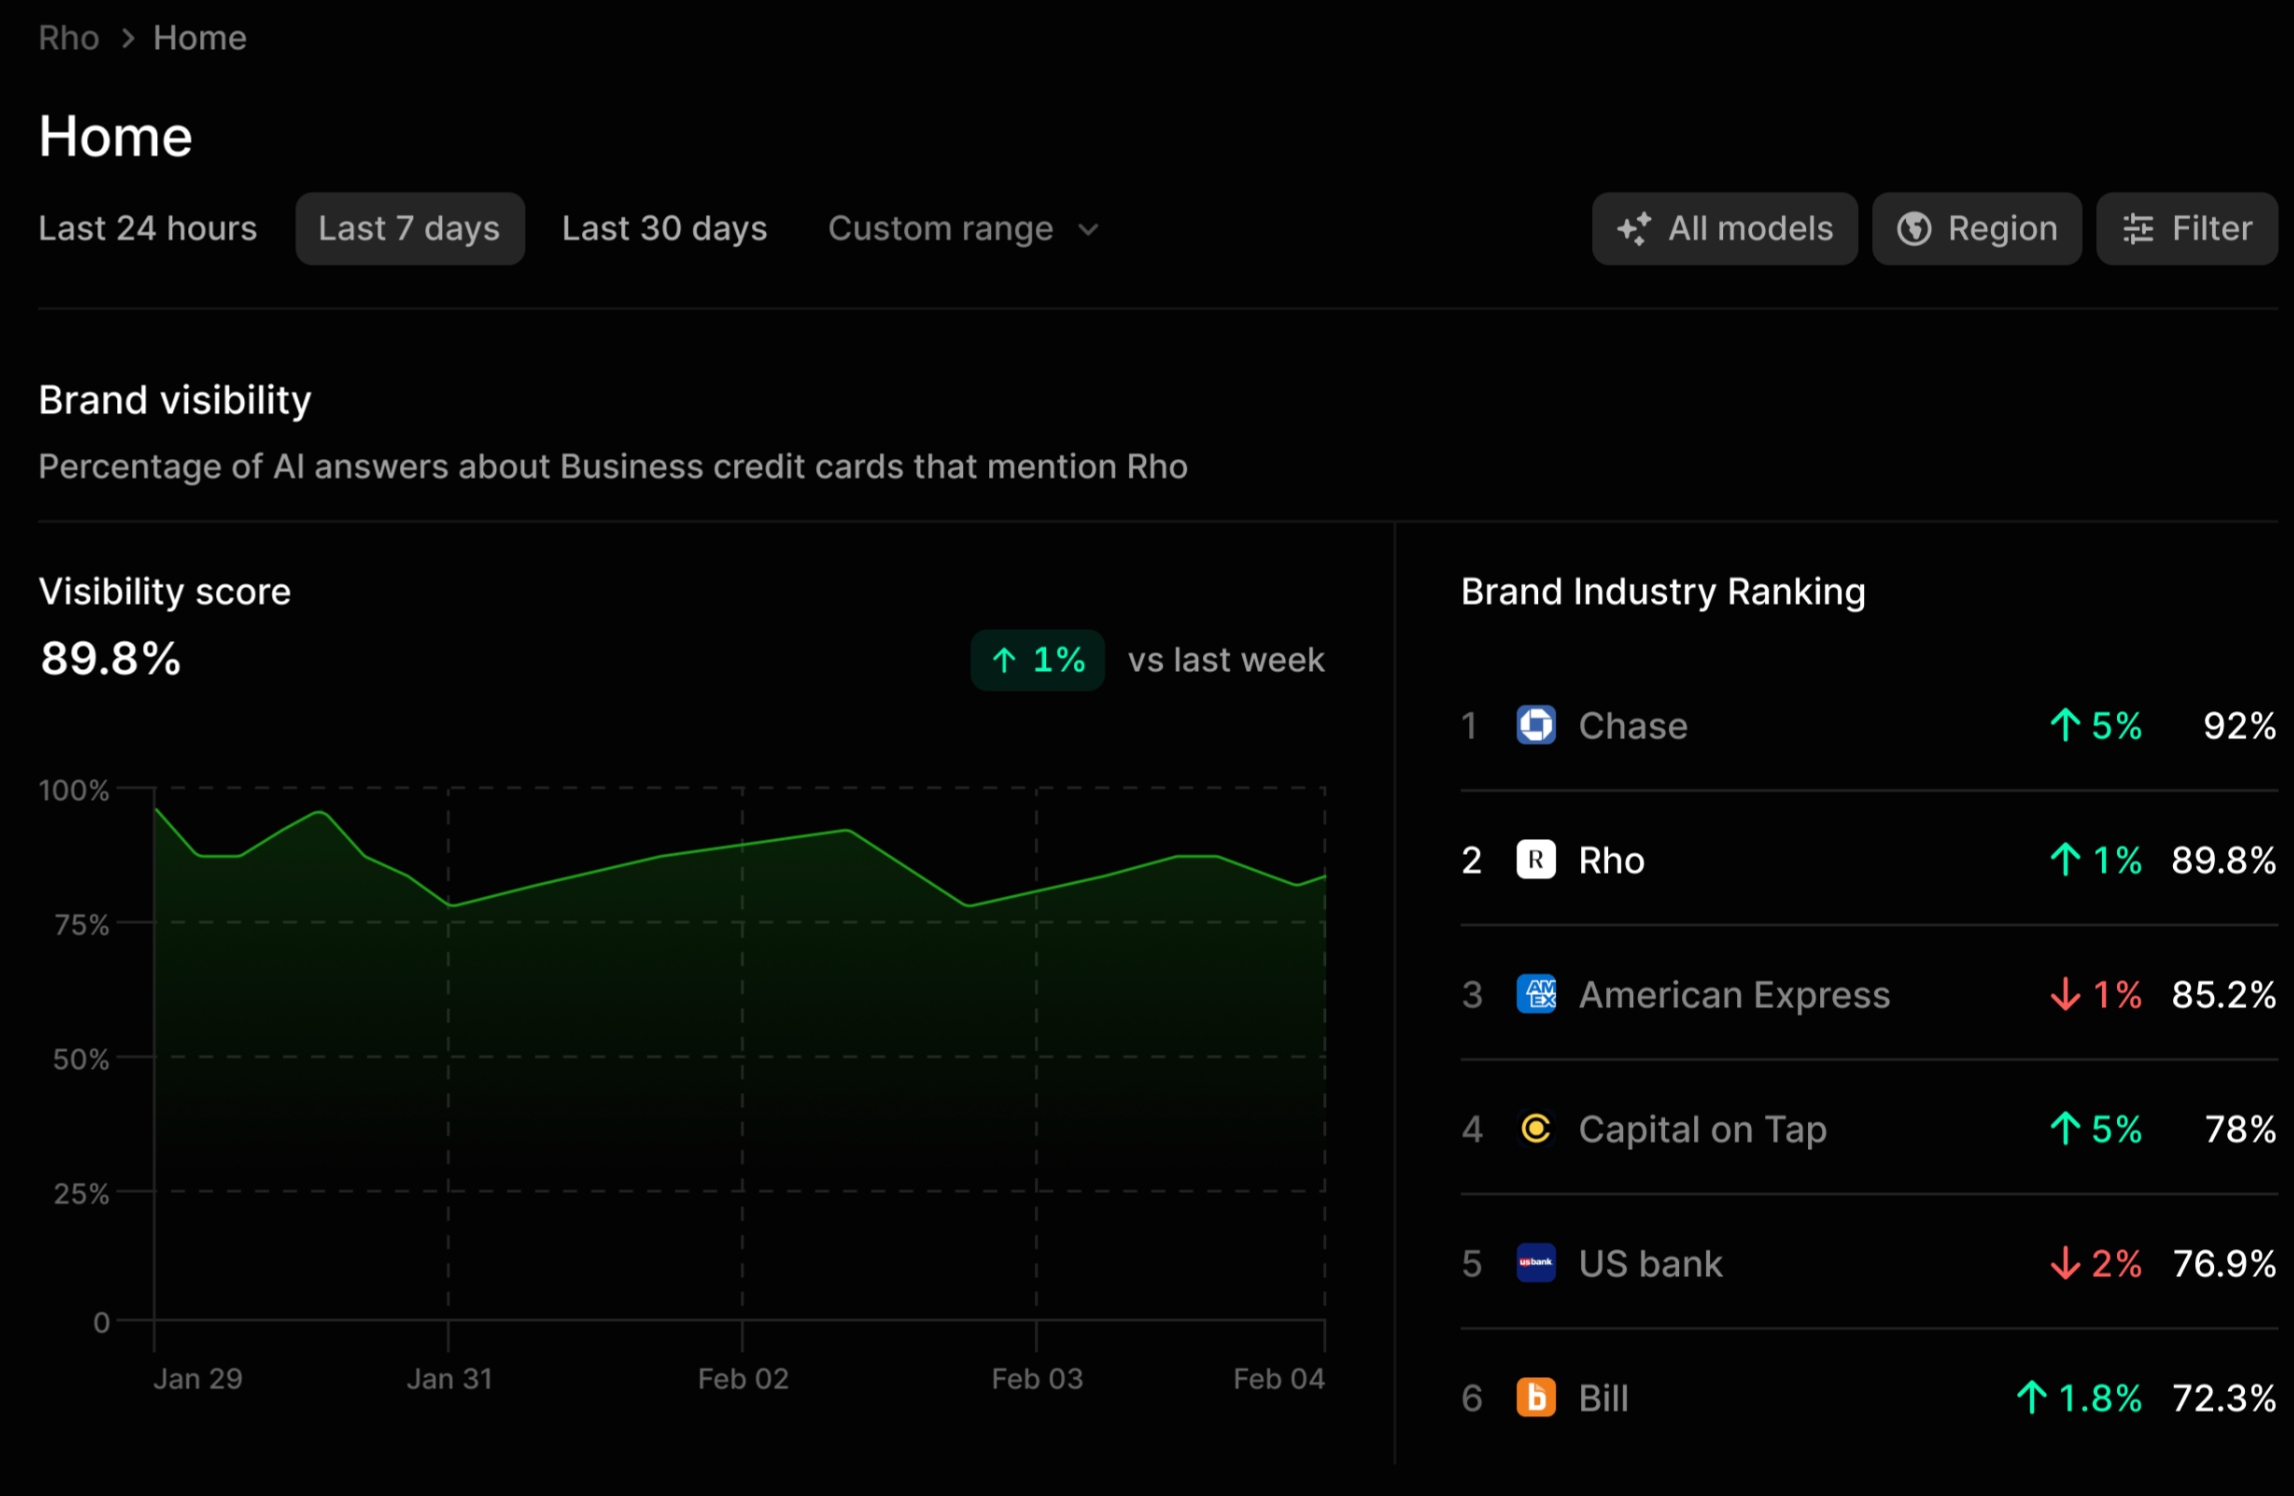Open the Region selector
Viewport: 2294px width, 1496px height.
pyautogui.click(x=1976, y=229)
